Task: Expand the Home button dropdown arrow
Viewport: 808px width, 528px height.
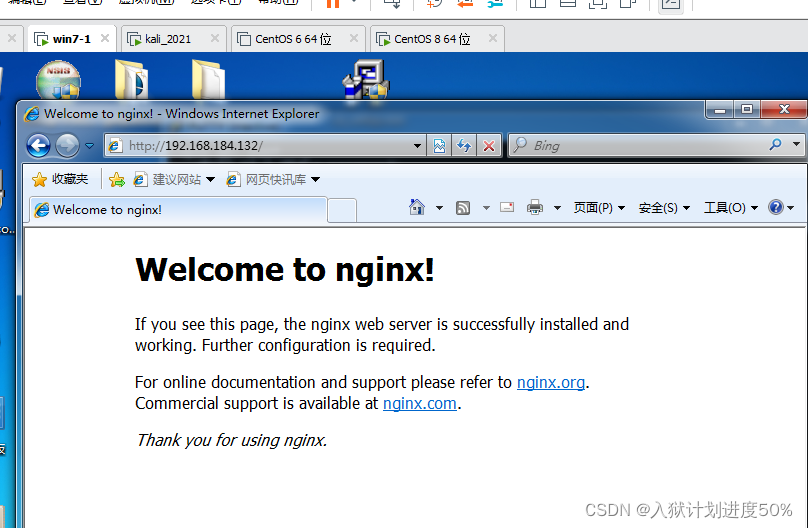Action: pos(439,208)
